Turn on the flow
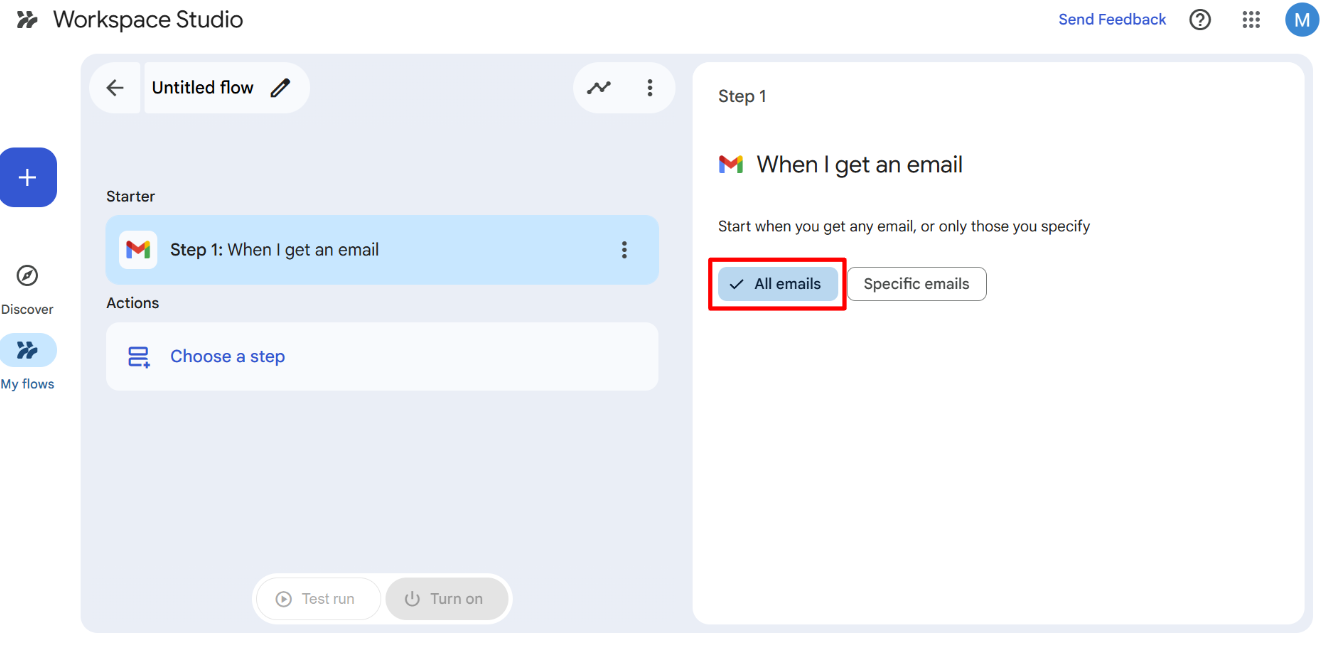Image resolution: width=1325 pixels, height=647 pixels. (x=446, y=599)
